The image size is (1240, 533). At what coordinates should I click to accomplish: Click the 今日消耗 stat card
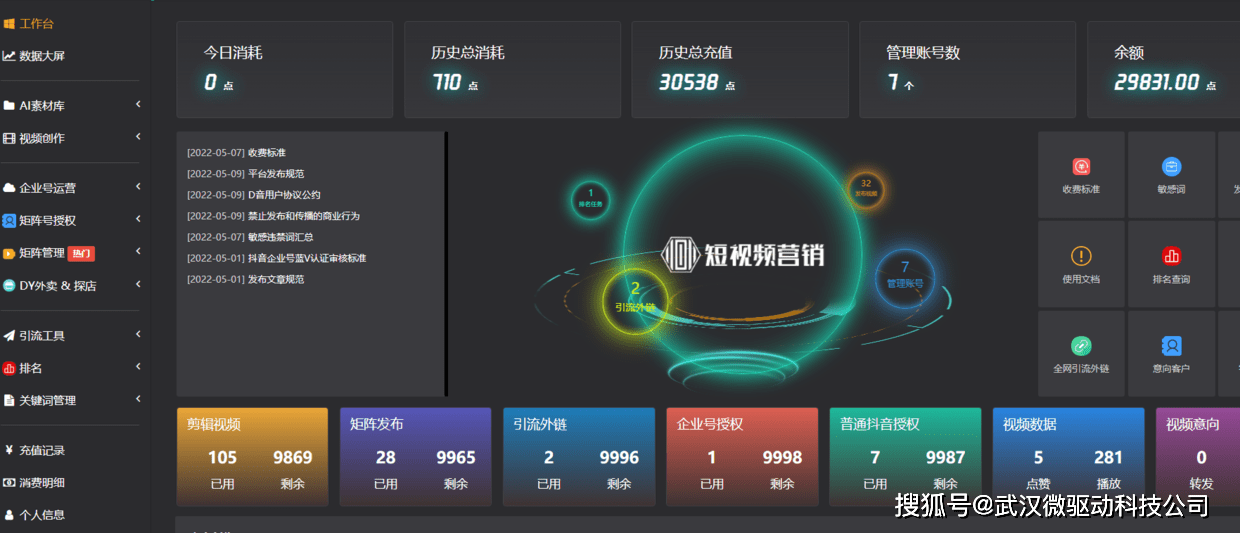tap(285, 70)
